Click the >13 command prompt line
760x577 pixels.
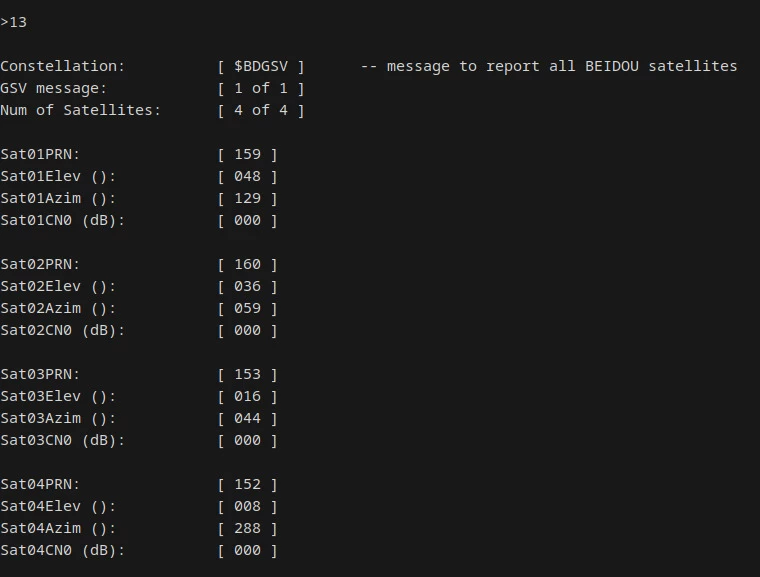pyautogui.click(x=14, y=22)
